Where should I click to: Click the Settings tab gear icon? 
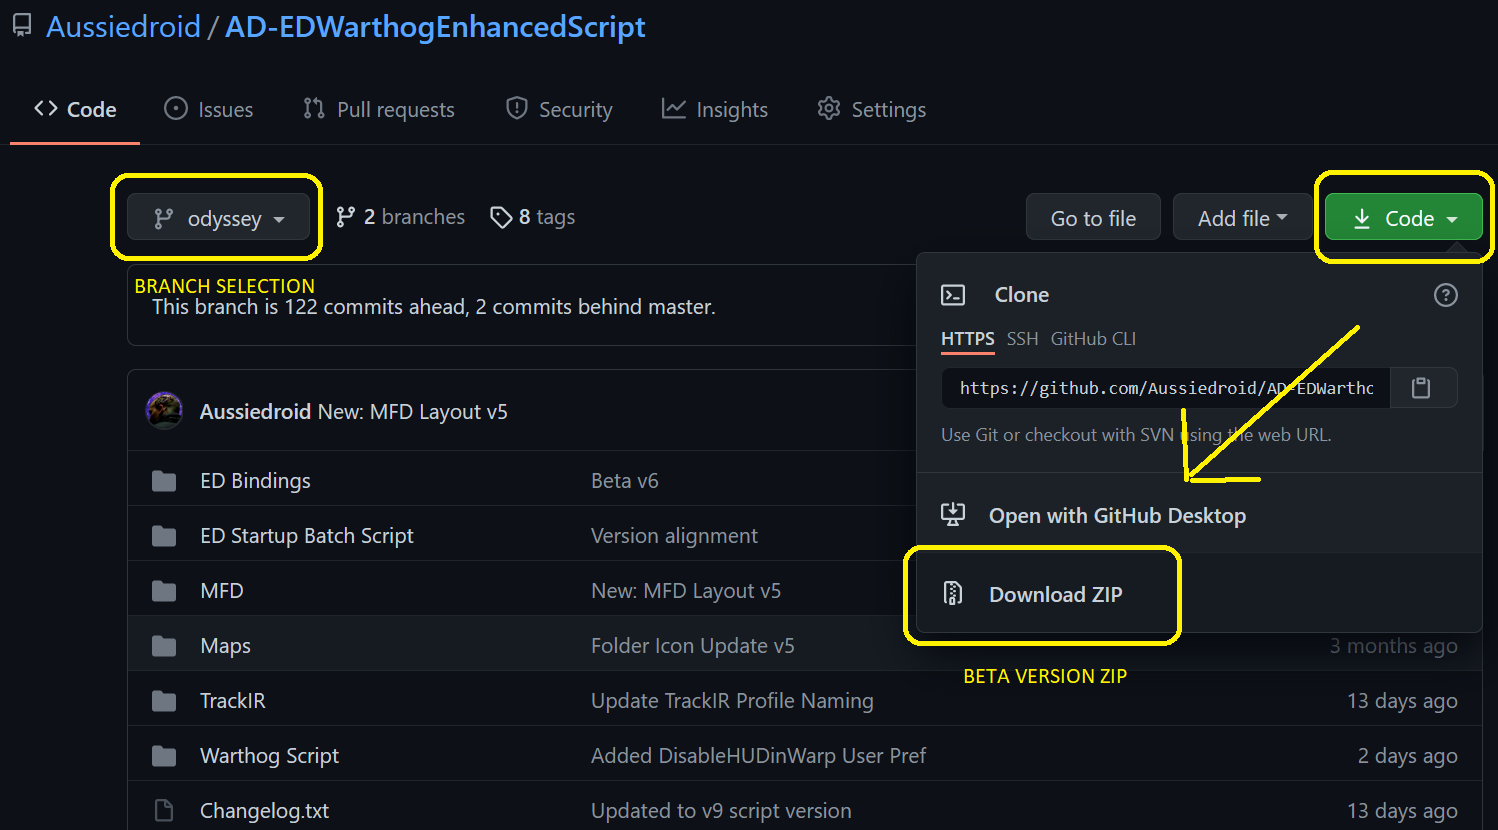pos(828,108)
